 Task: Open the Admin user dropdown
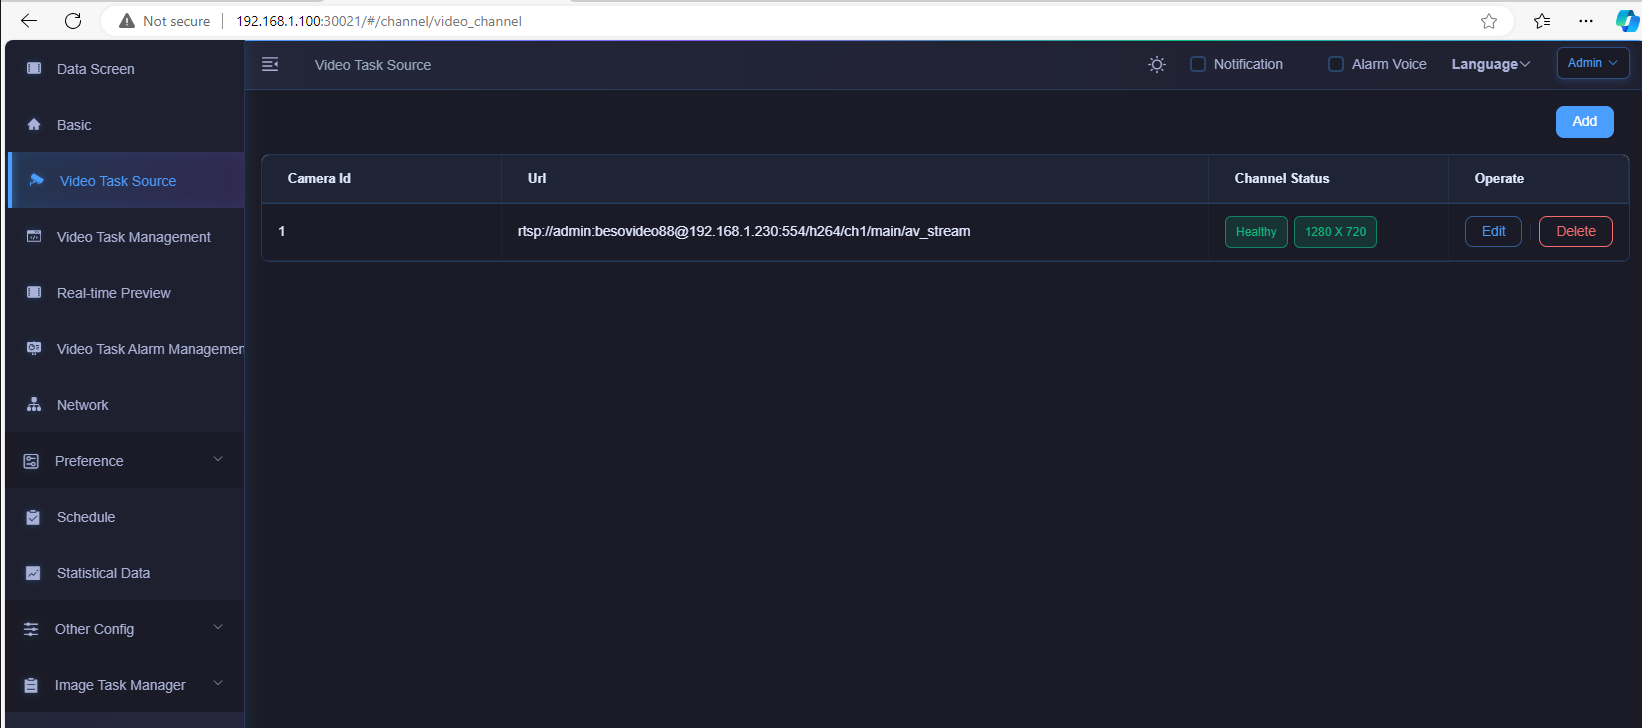1592,63
